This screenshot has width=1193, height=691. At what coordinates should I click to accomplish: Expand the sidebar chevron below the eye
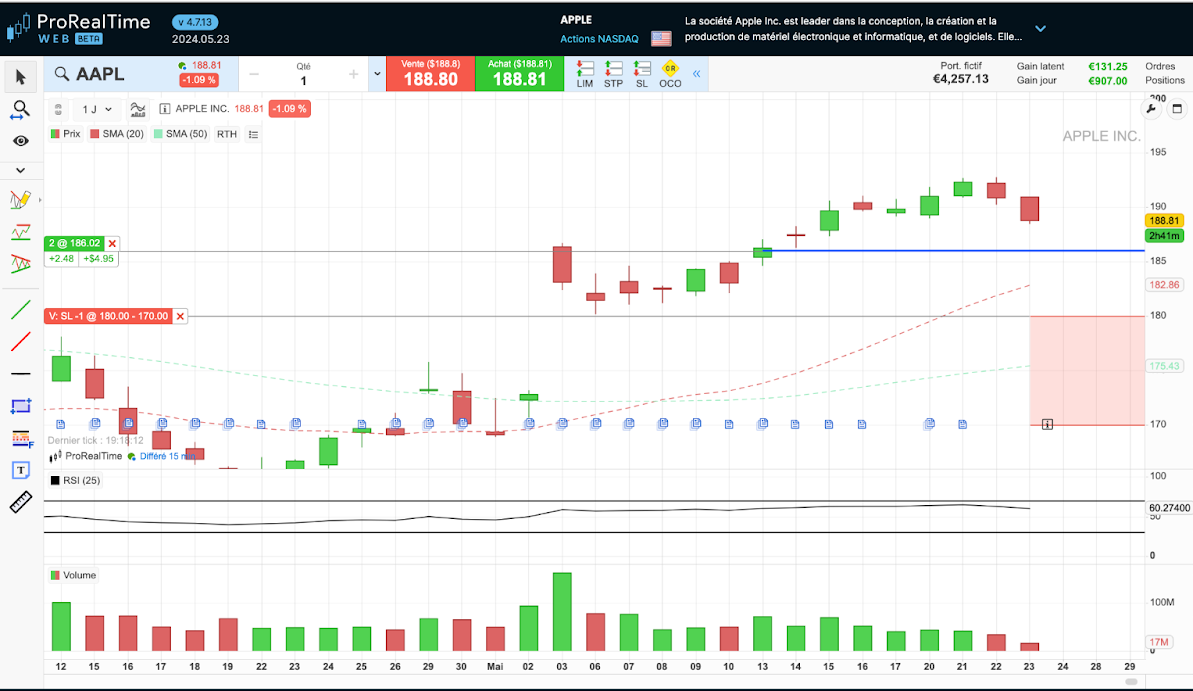(x=21, y=170)
